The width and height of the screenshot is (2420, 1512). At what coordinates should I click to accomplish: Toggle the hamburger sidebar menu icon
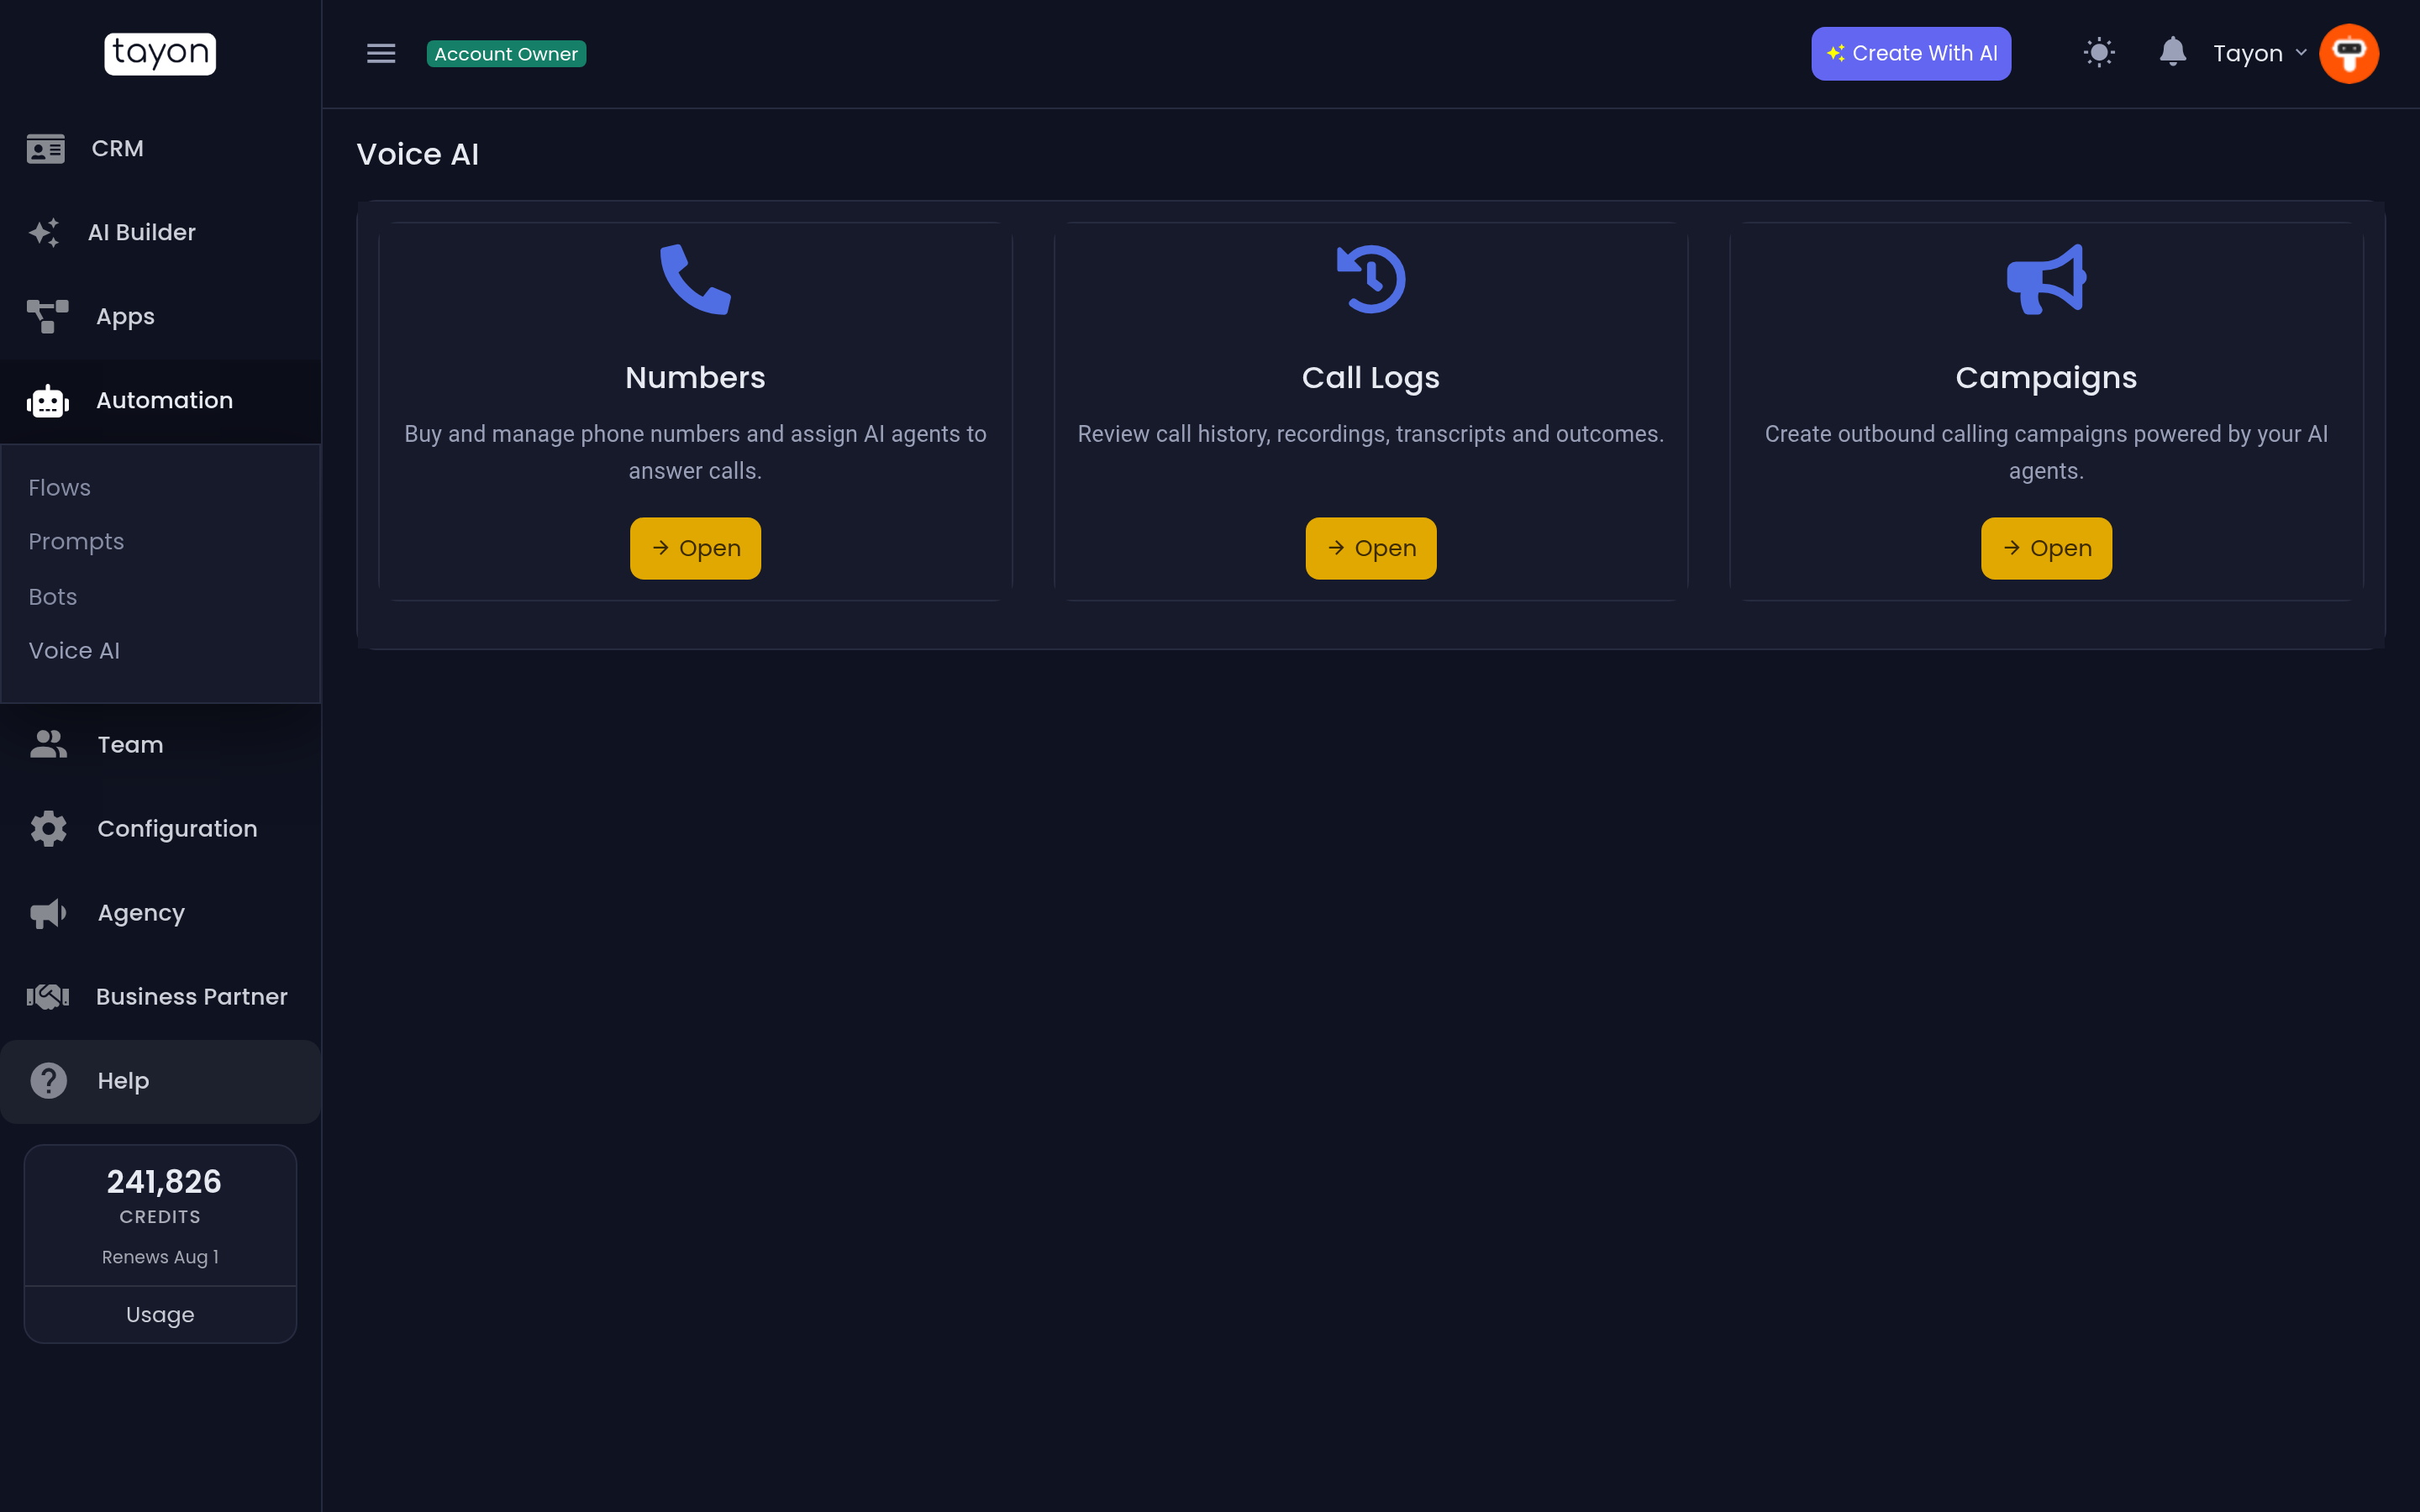click(381, 53)
